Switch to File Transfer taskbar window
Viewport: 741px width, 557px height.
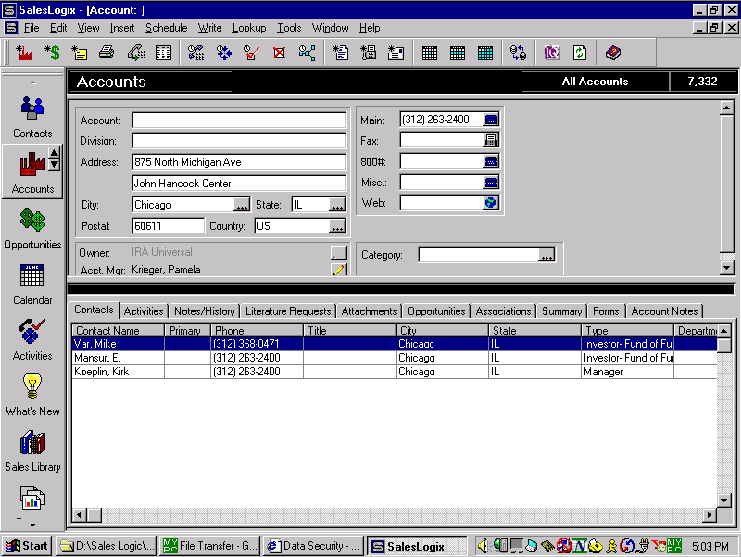point(210,546)
